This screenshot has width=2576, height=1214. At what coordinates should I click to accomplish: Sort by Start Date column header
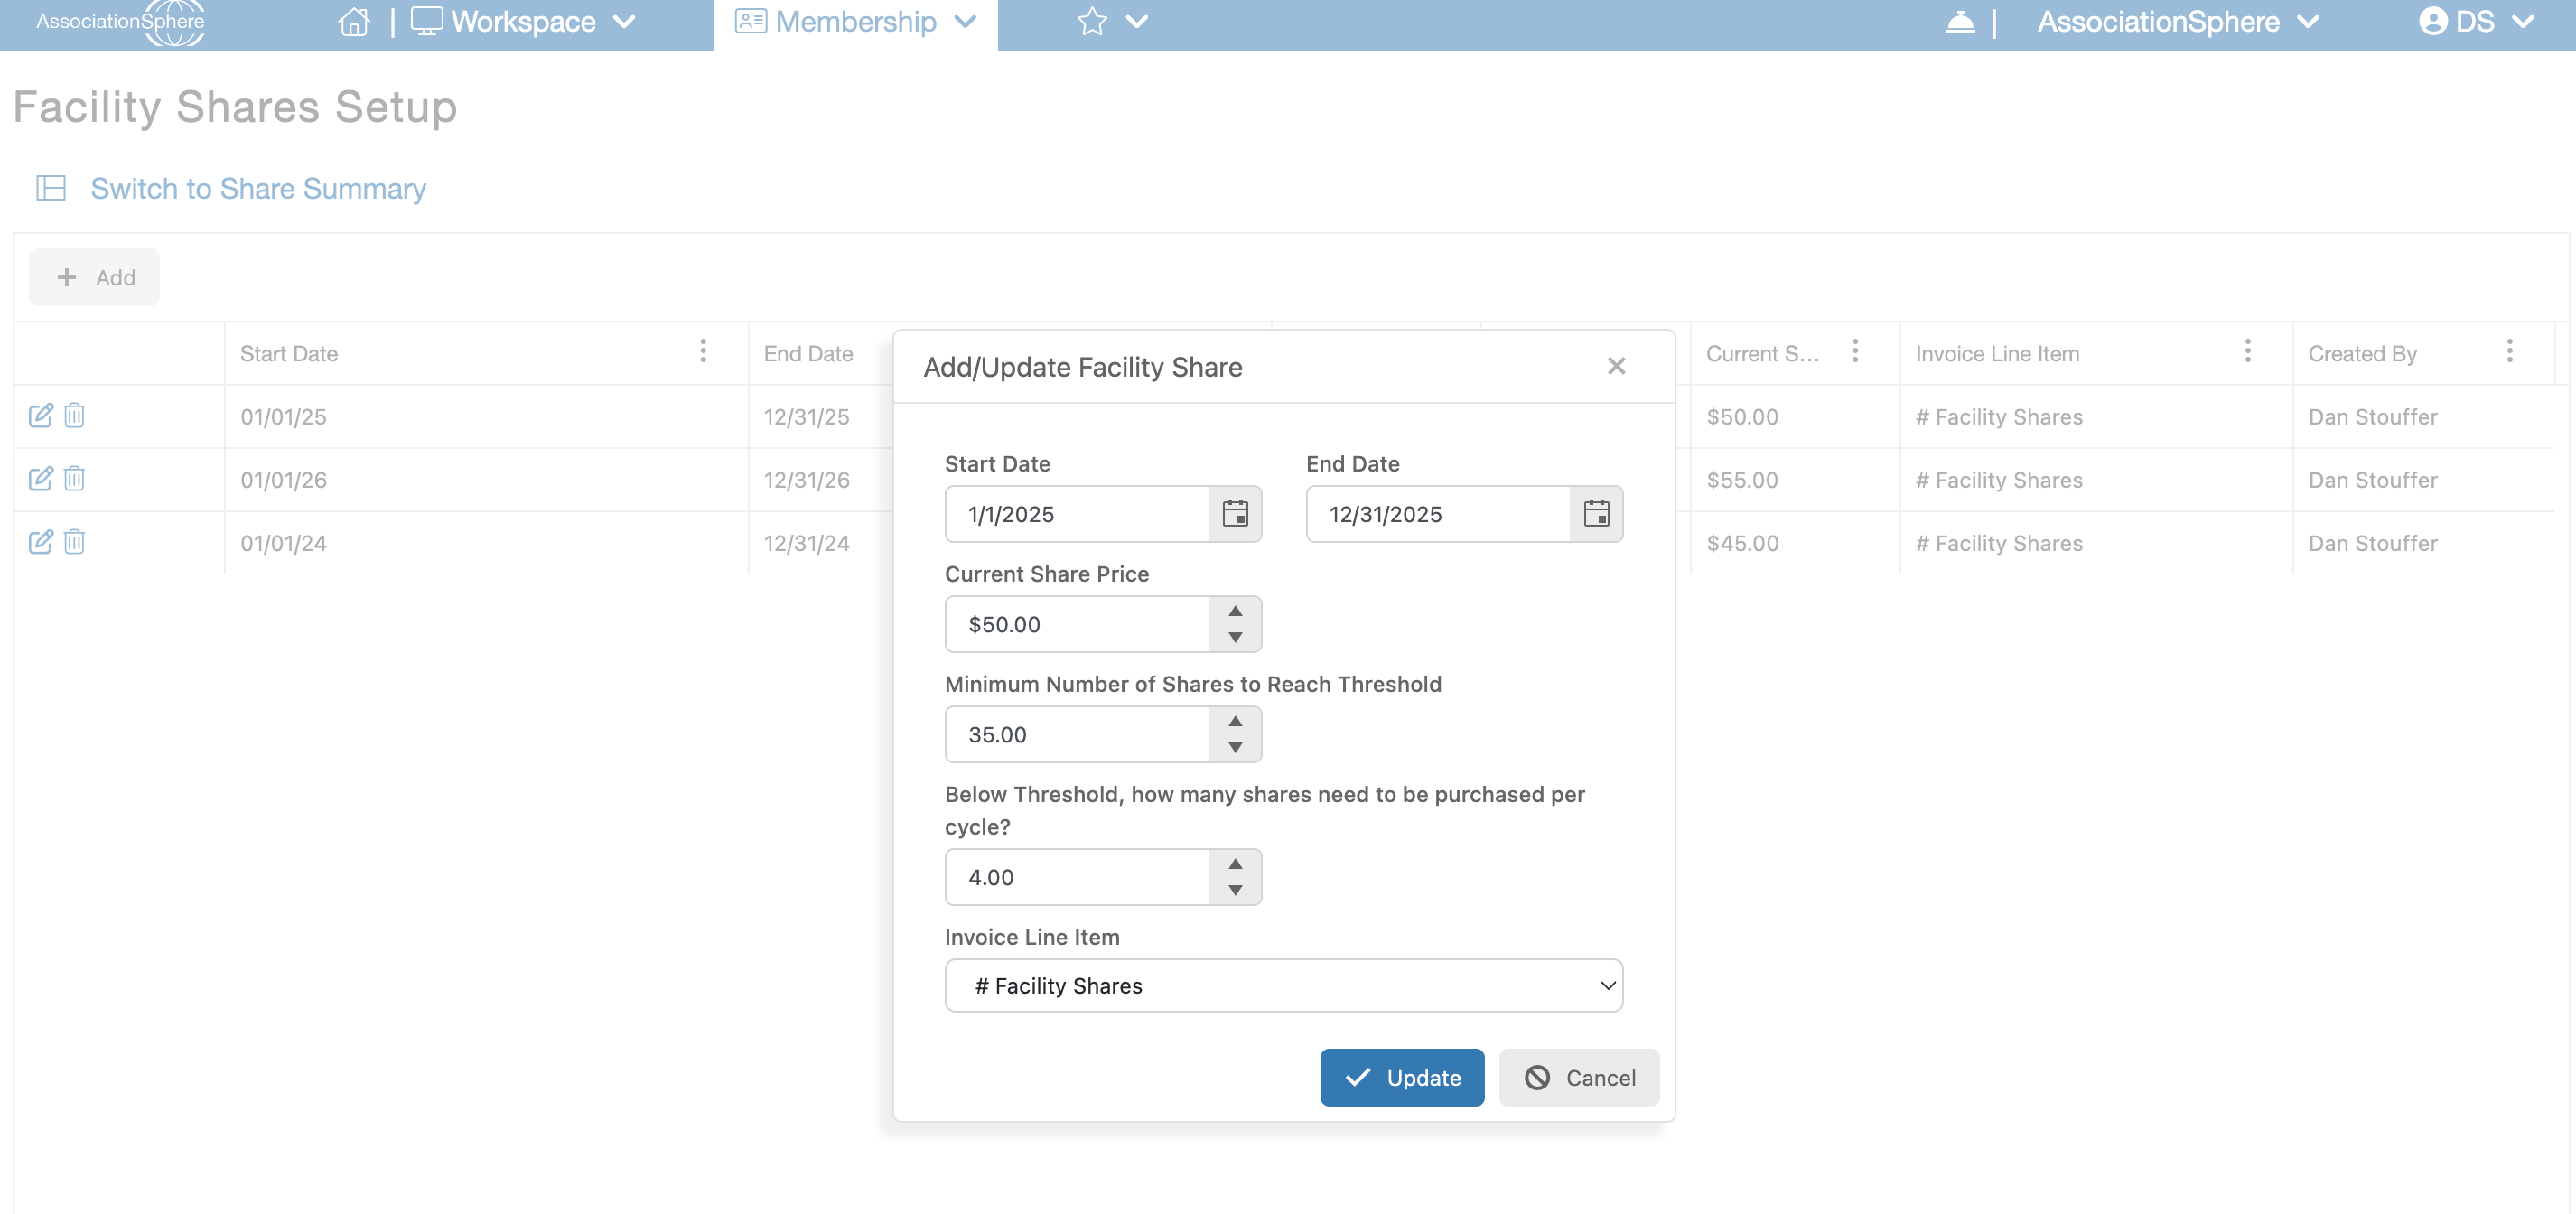[289, 353]
